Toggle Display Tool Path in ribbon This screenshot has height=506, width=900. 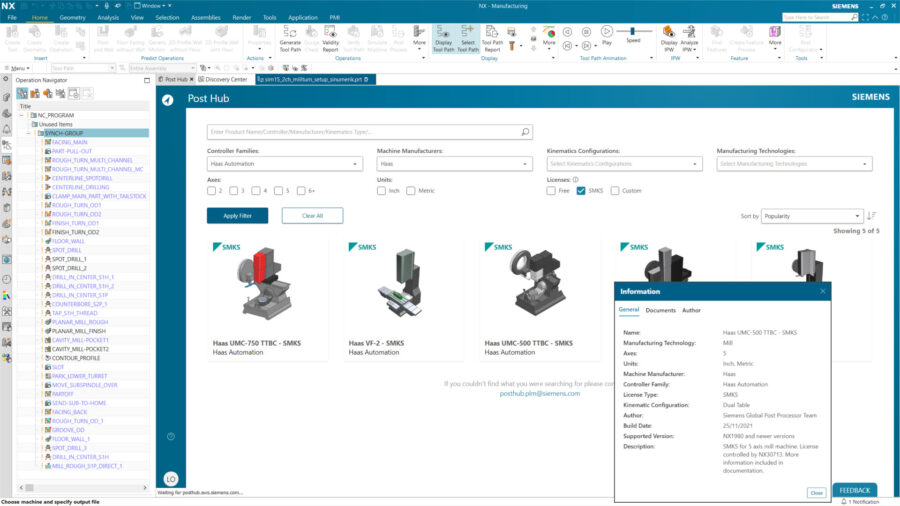(442, 37)
